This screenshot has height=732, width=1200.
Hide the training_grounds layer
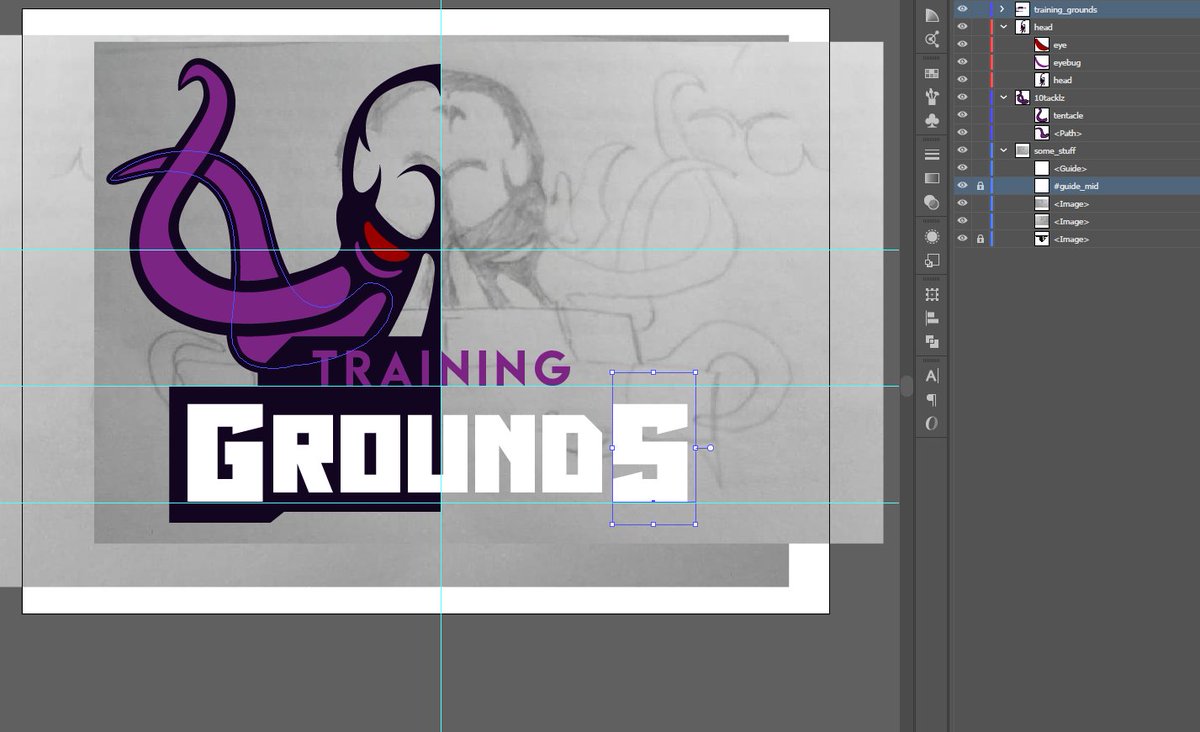pyautogui.click(x=962, y=9)
